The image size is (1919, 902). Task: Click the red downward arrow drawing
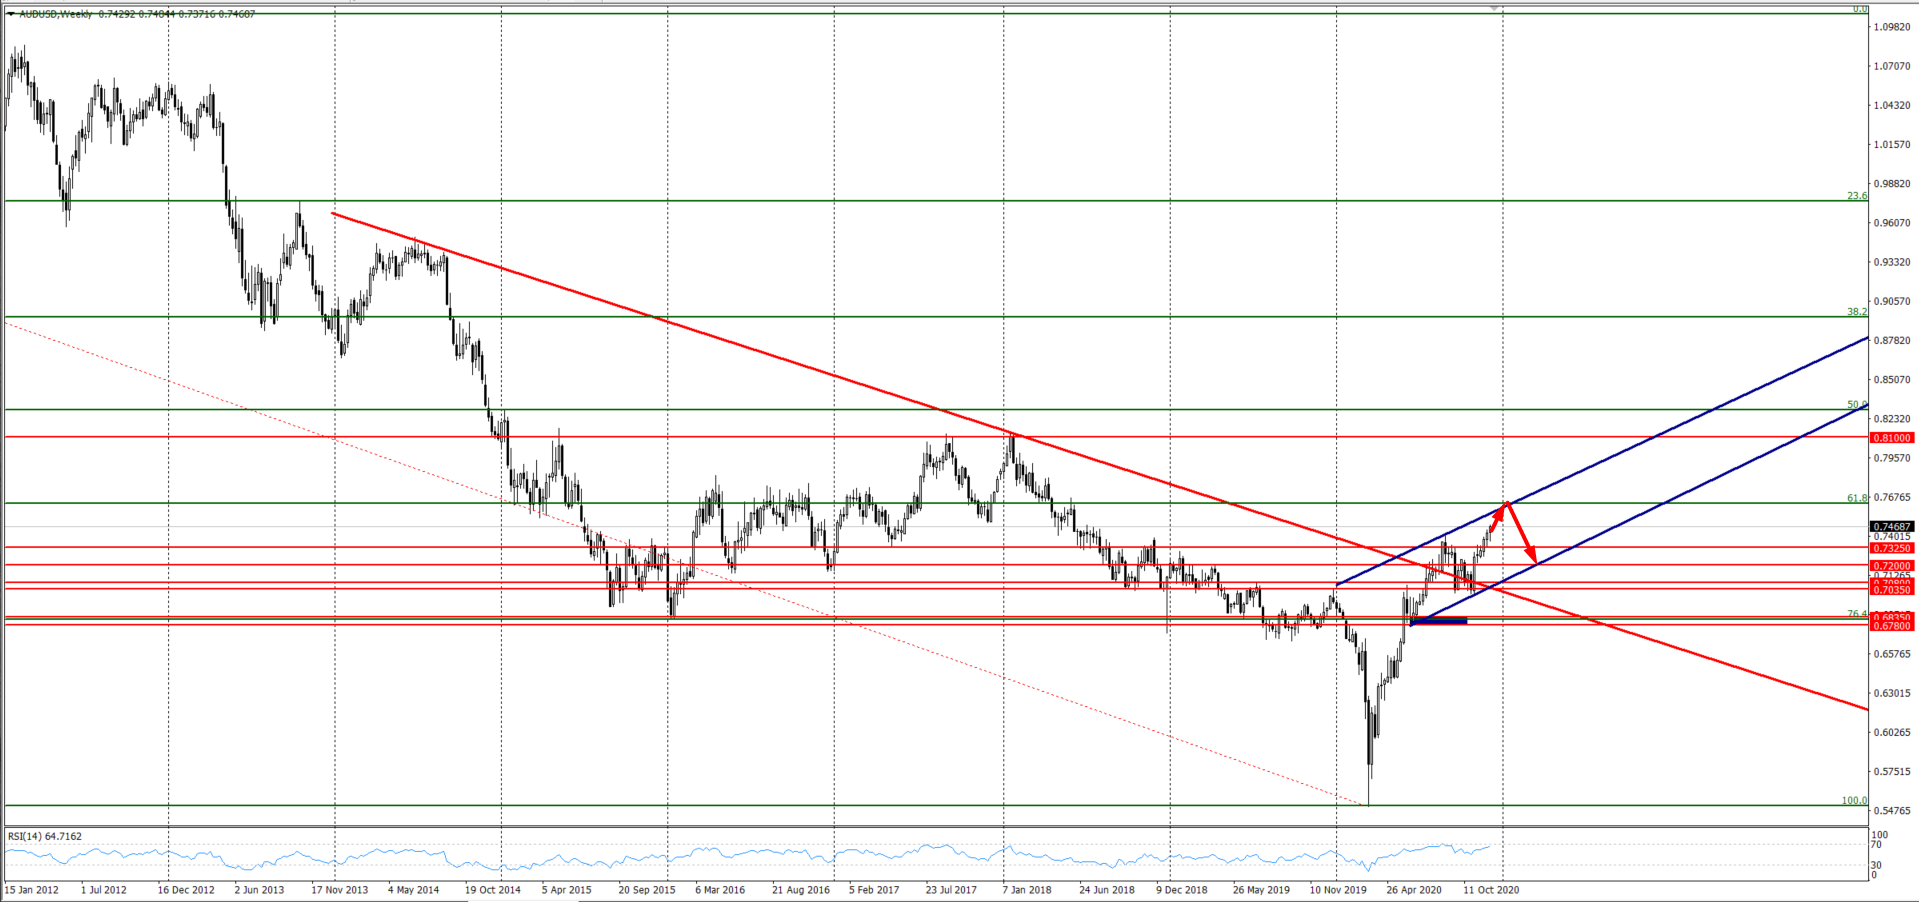1522,533
